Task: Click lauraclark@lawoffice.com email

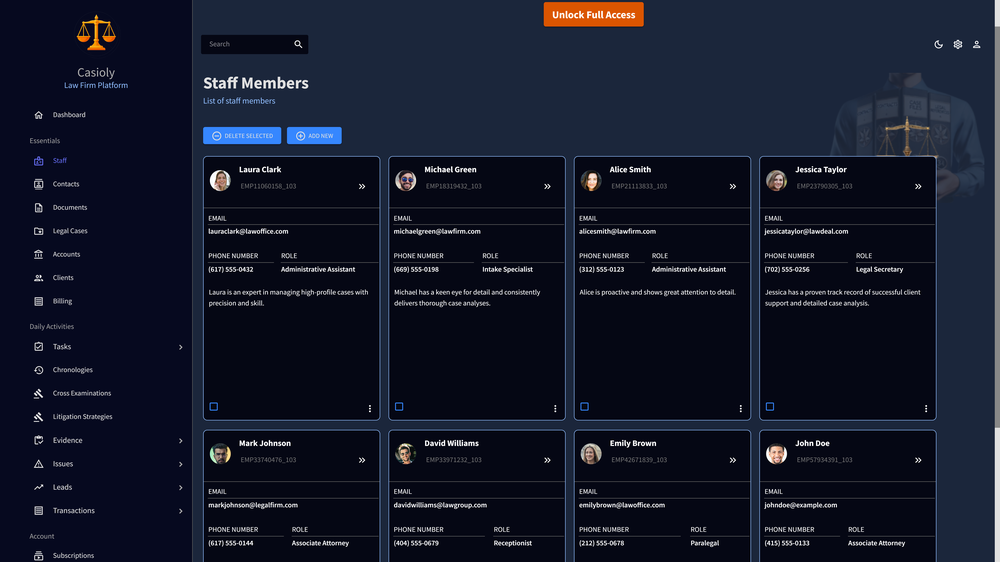Action: click(x=248, y=232)
